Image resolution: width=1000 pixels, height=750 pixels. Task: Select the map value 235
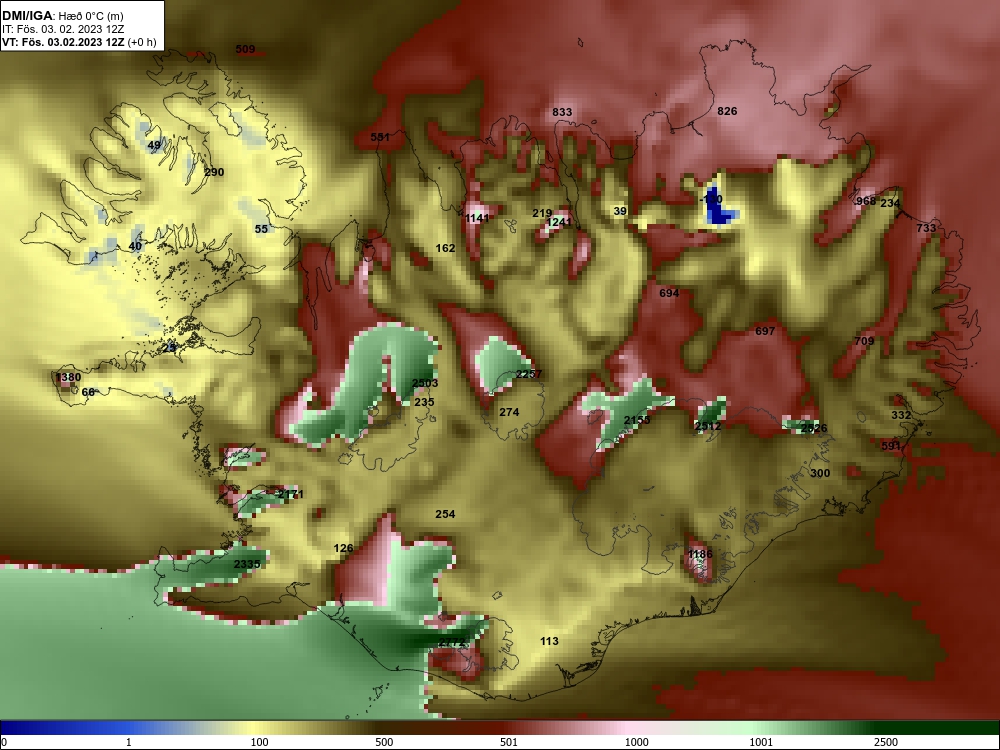click(424, 402)
